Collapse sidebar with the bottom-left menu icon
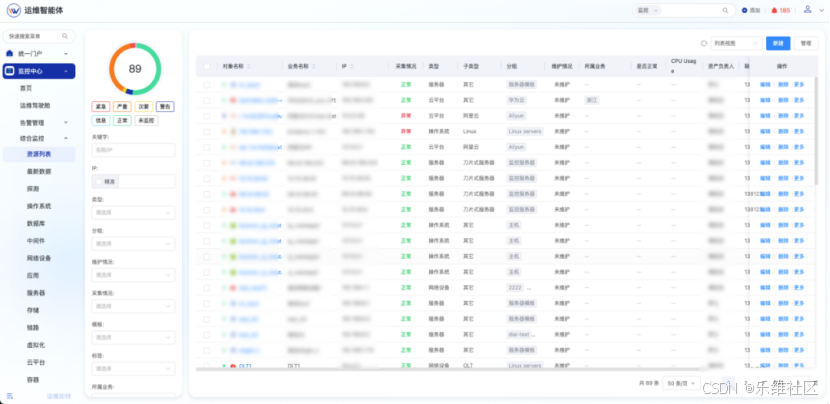 (x=10, y=396)
